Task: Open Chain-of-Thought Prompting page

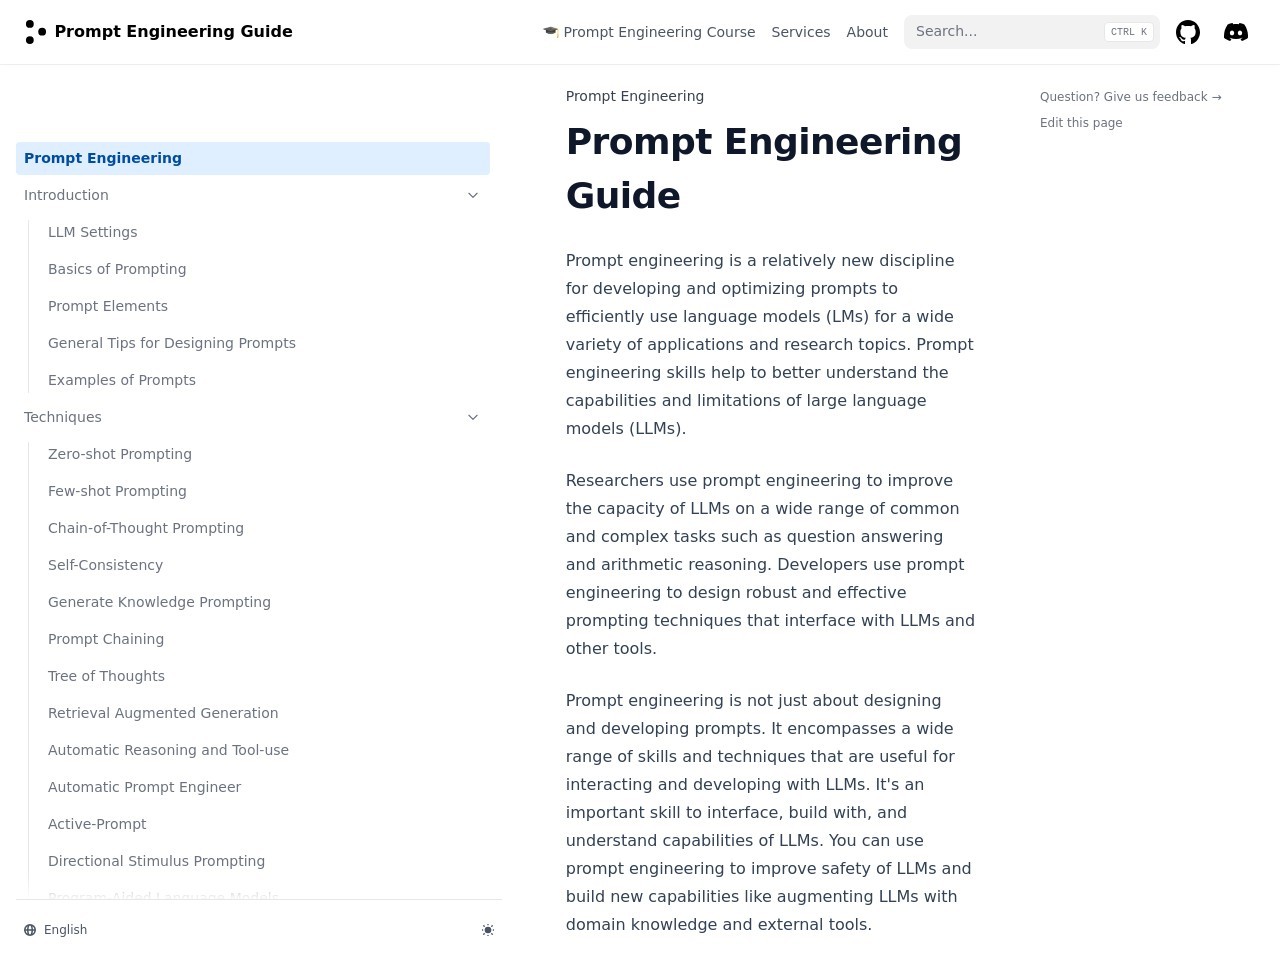Action: (146, 528)
